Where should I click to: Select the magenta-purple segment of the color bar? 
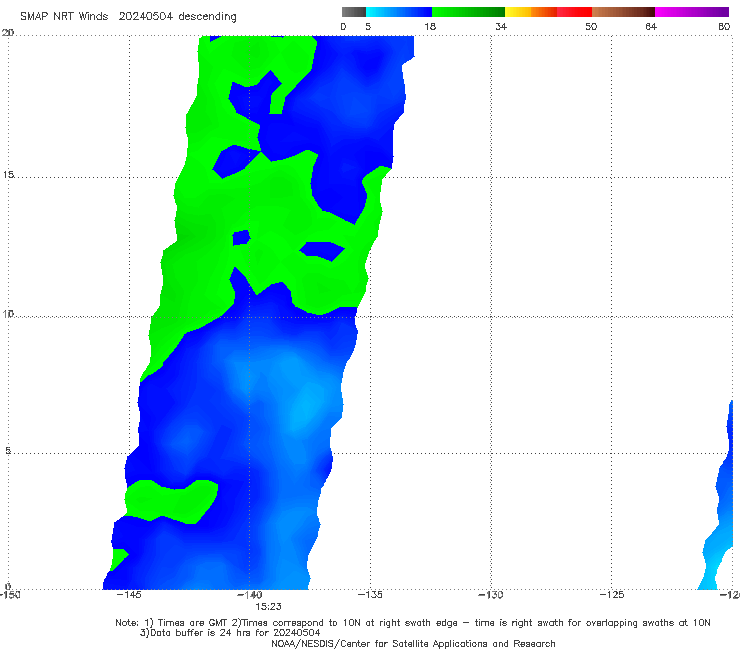692,12
